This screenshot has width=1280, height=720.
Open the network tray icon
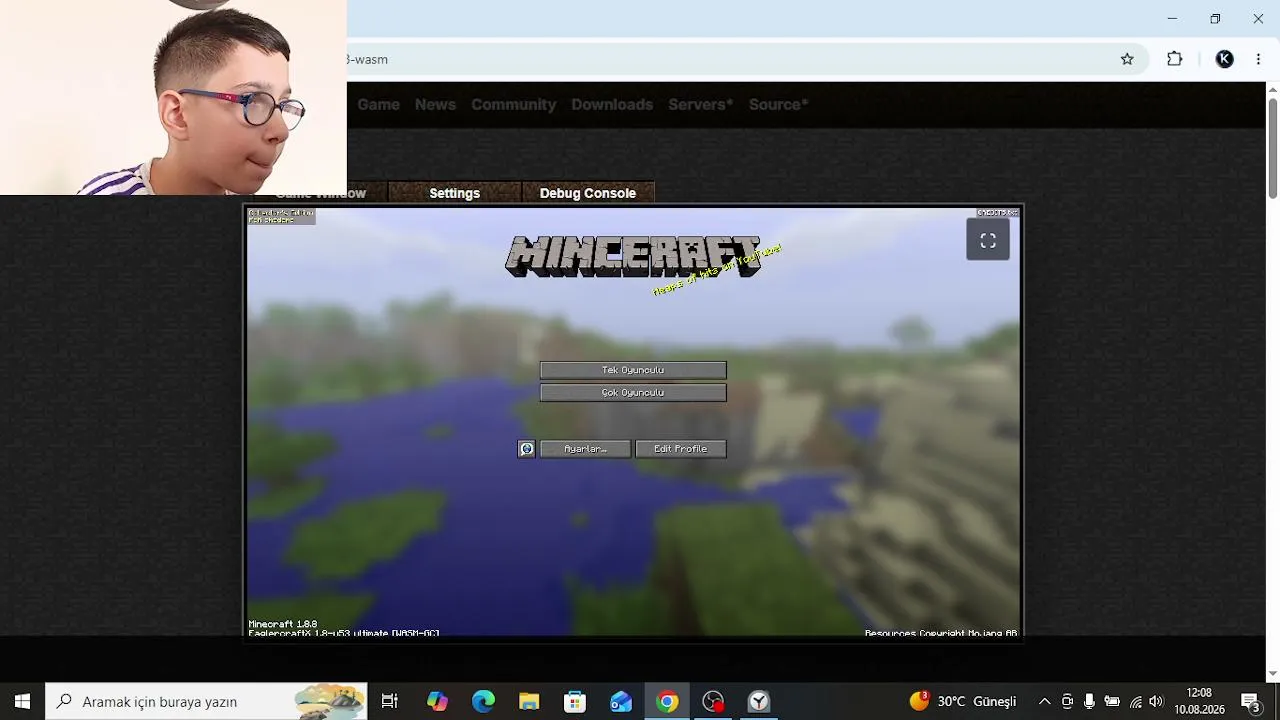tap(1135, 701)
